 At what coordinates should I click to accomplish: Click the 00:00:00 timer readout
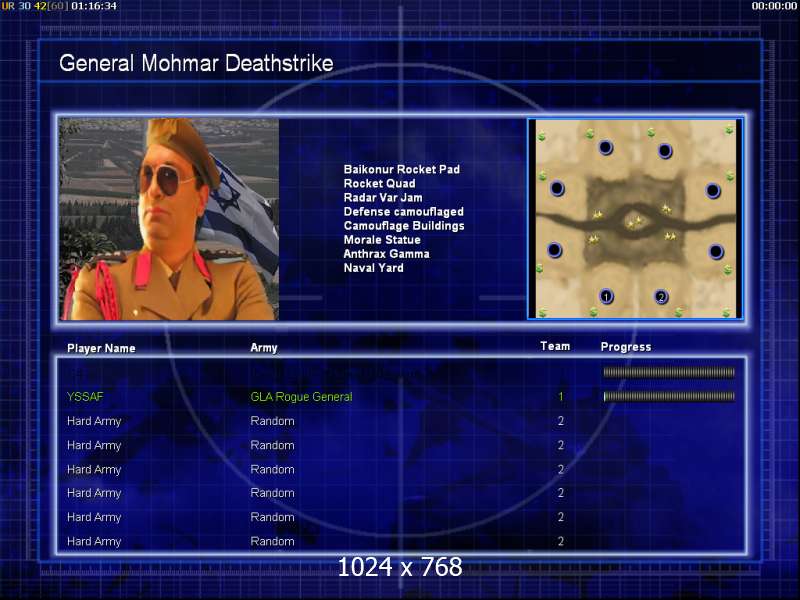pyautogui.click(x=774, y=6)
